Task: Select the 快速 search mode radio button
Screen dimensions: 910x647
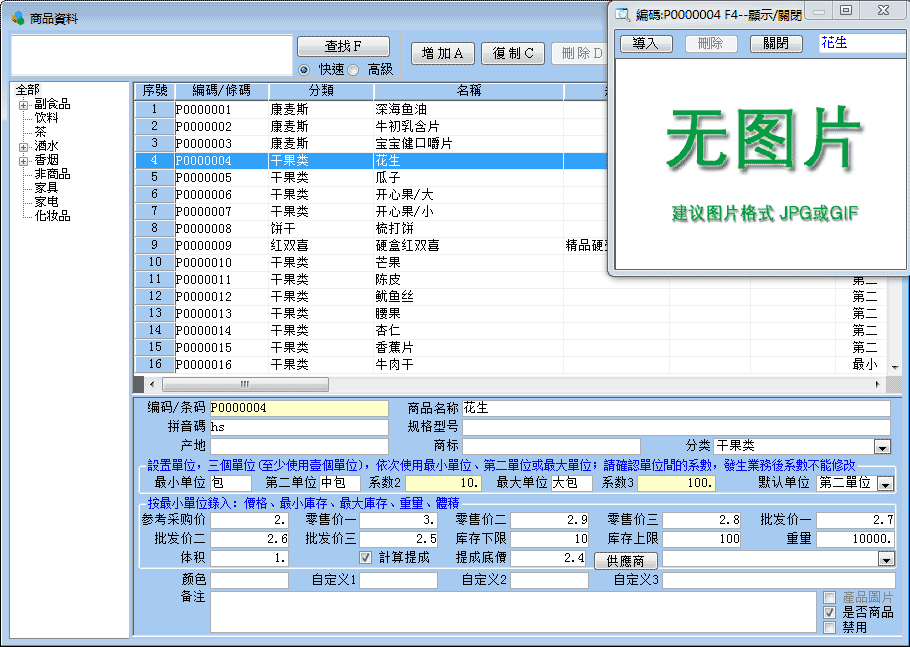Action: click(304, 69)
